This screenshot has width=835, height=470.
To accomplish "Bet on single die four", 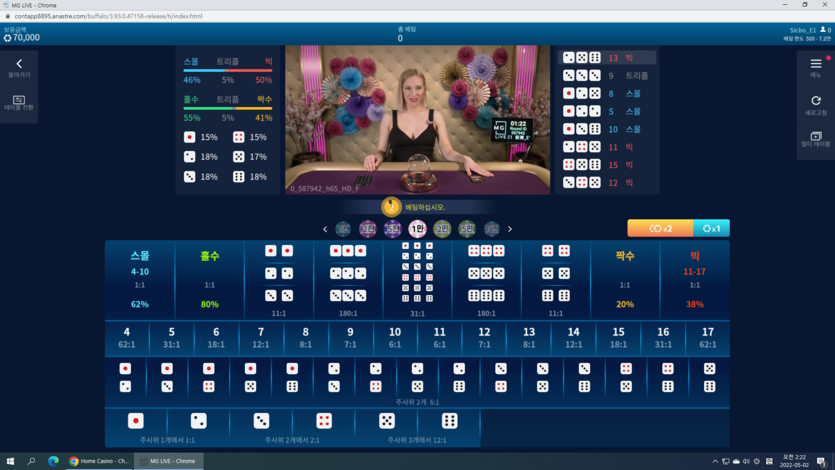I will (324, 421).
